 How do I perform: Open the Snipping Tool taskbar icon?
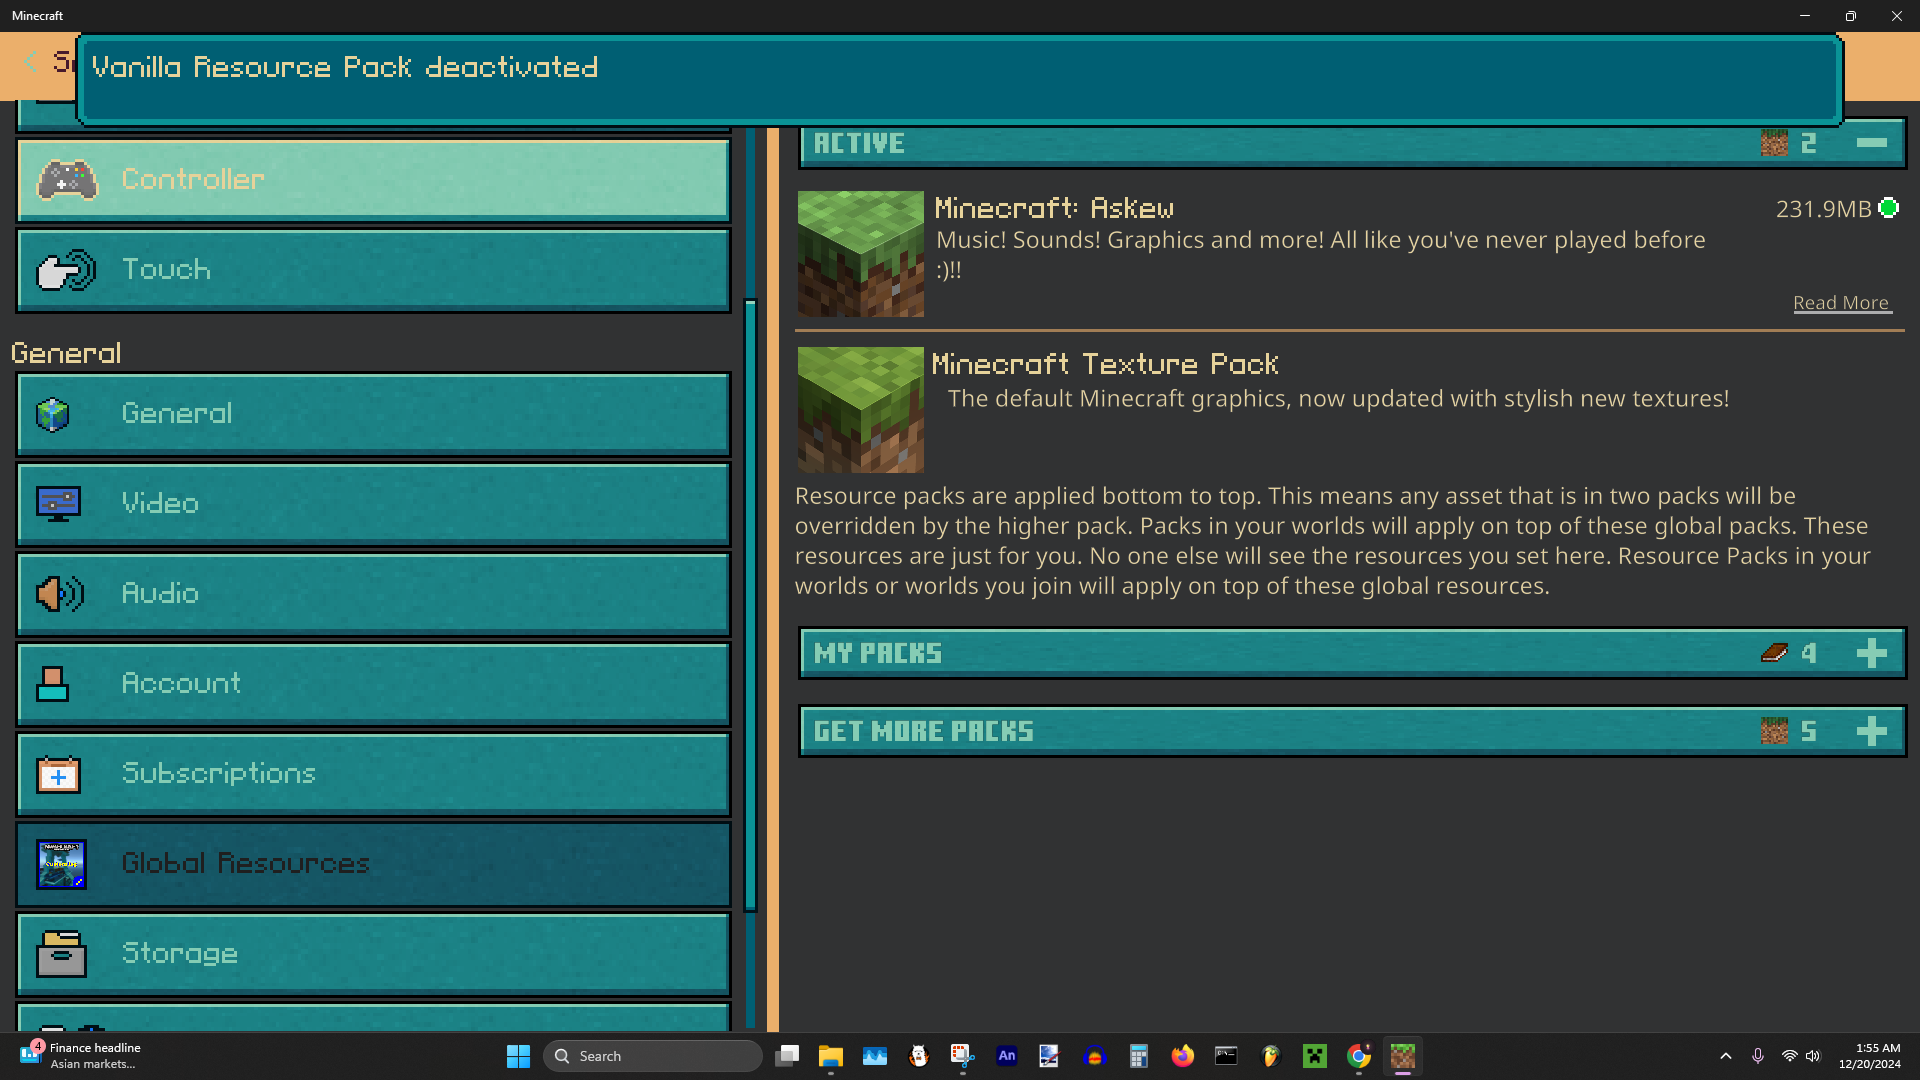pos(963,1056)
